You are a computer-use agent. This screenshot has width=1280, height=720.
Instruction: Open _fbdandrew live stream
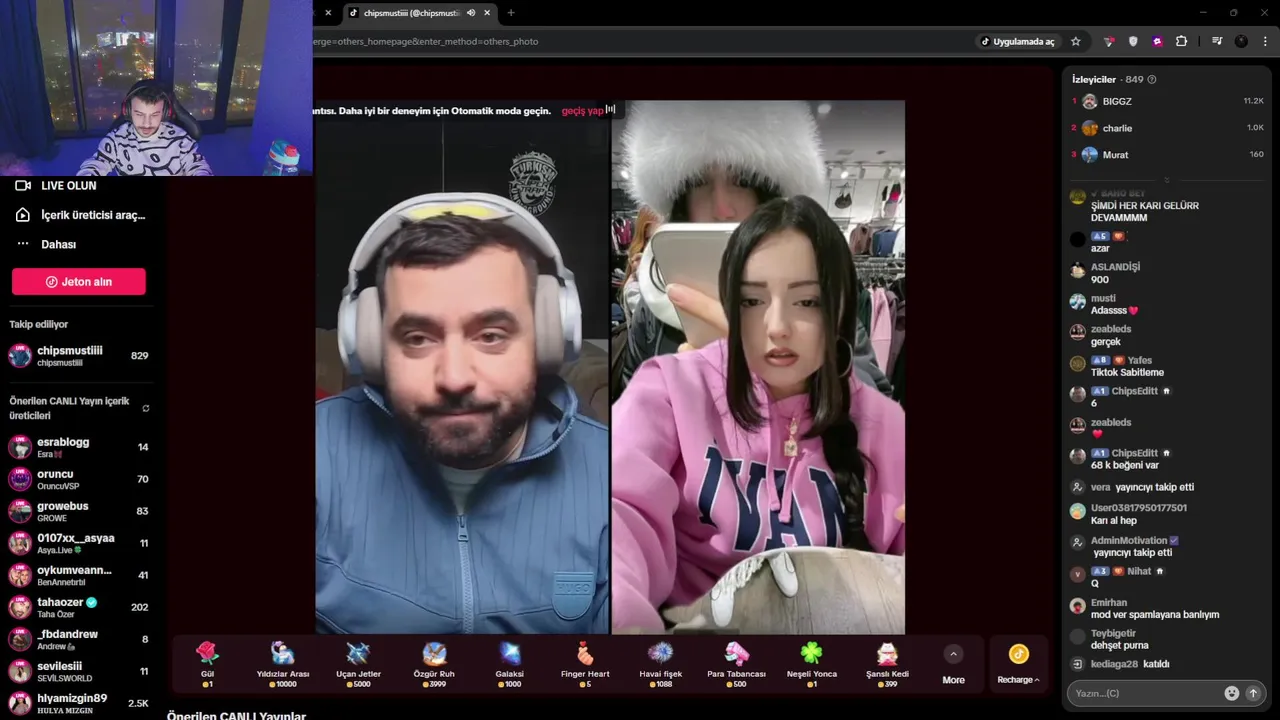pos(80,639)
